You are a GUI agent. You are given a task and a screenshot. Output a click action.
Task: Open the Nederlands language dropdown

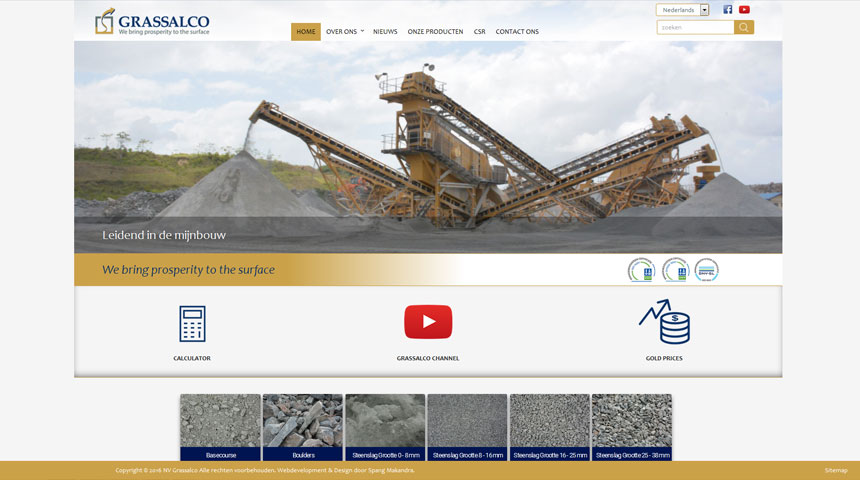click(683, 10)
